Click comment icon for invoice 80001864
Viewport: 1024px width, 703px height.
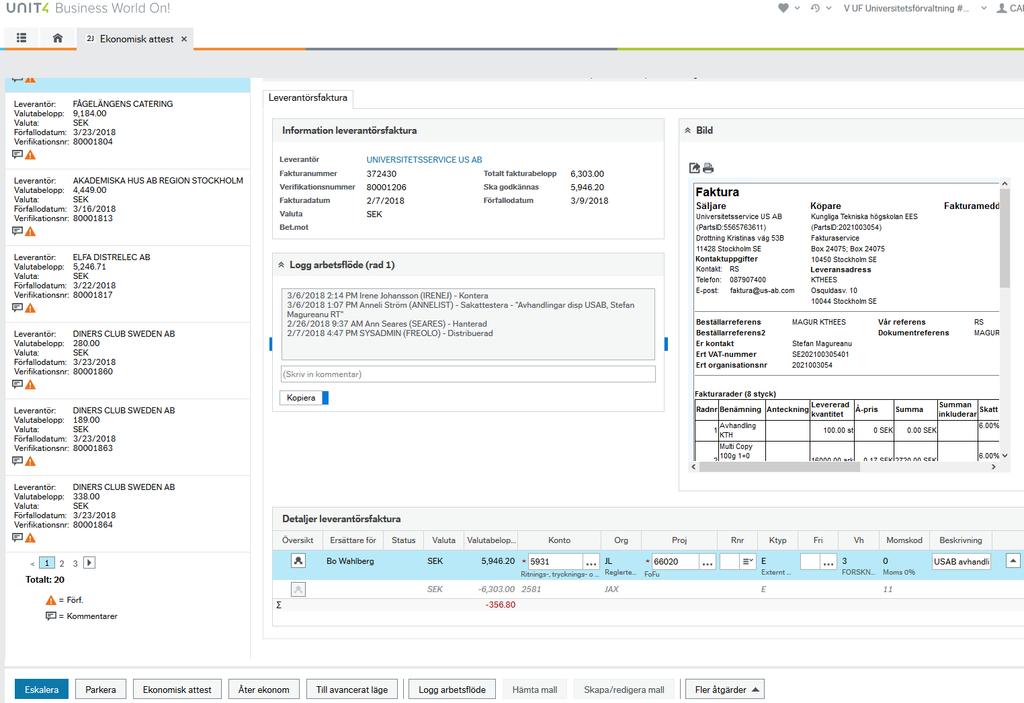(18, 538)
